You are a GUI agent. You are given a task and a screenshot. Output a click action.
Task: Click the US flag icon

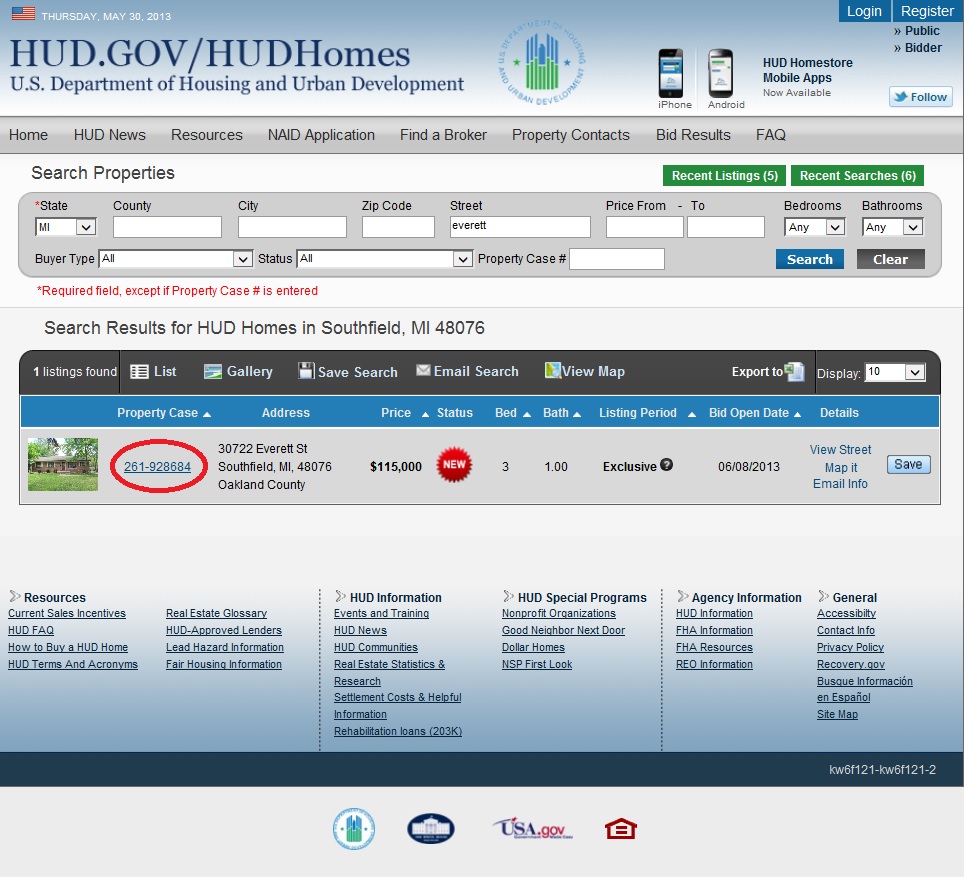tap(23, 13)
